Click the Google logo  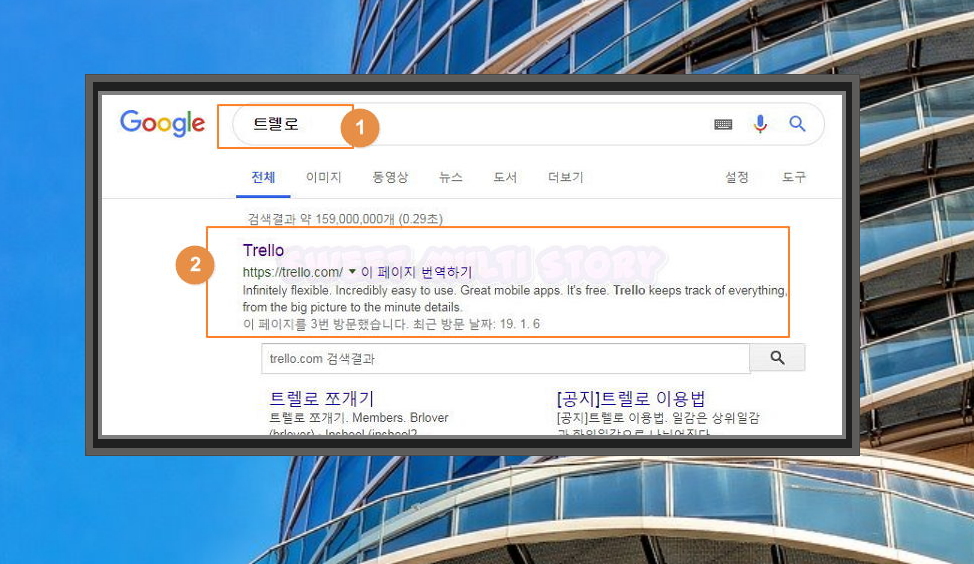point(162,123)
